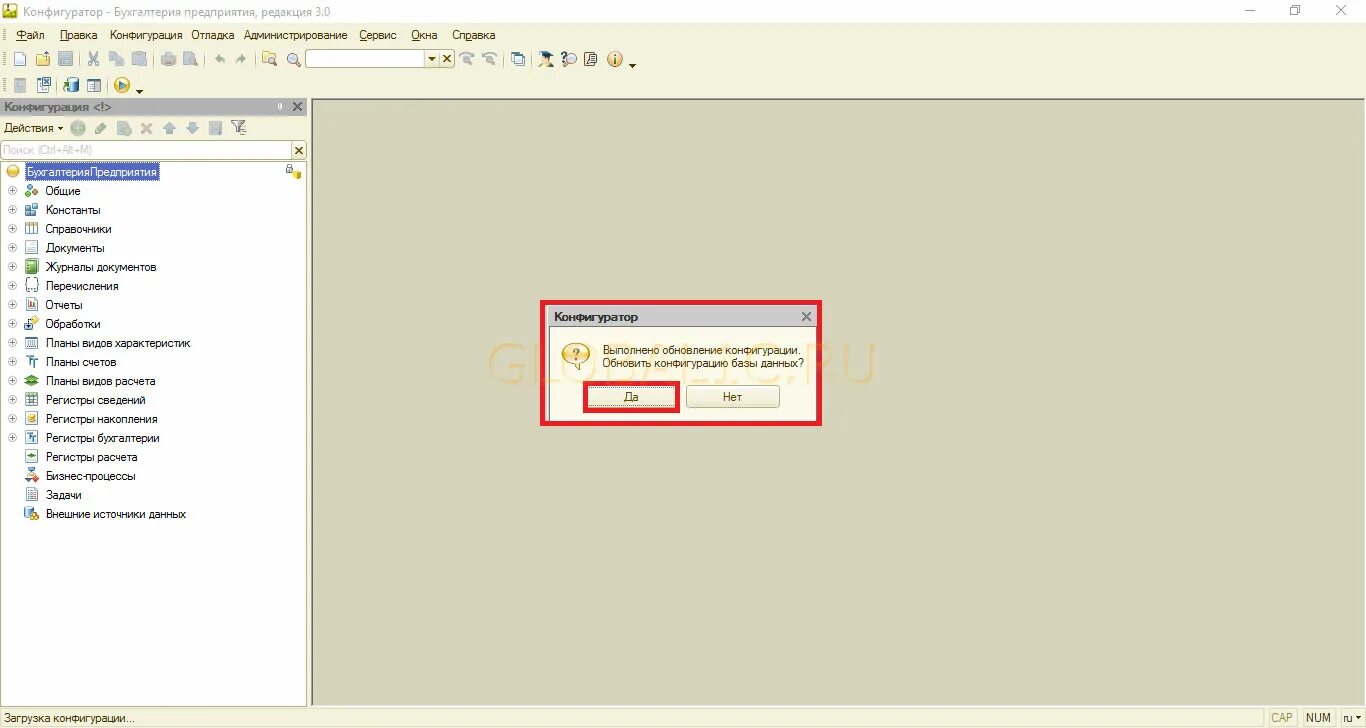Open the dropdown arrow beside start debugging
The width and height of the screenshot is (1366, 728).
(x=139, y=90)
